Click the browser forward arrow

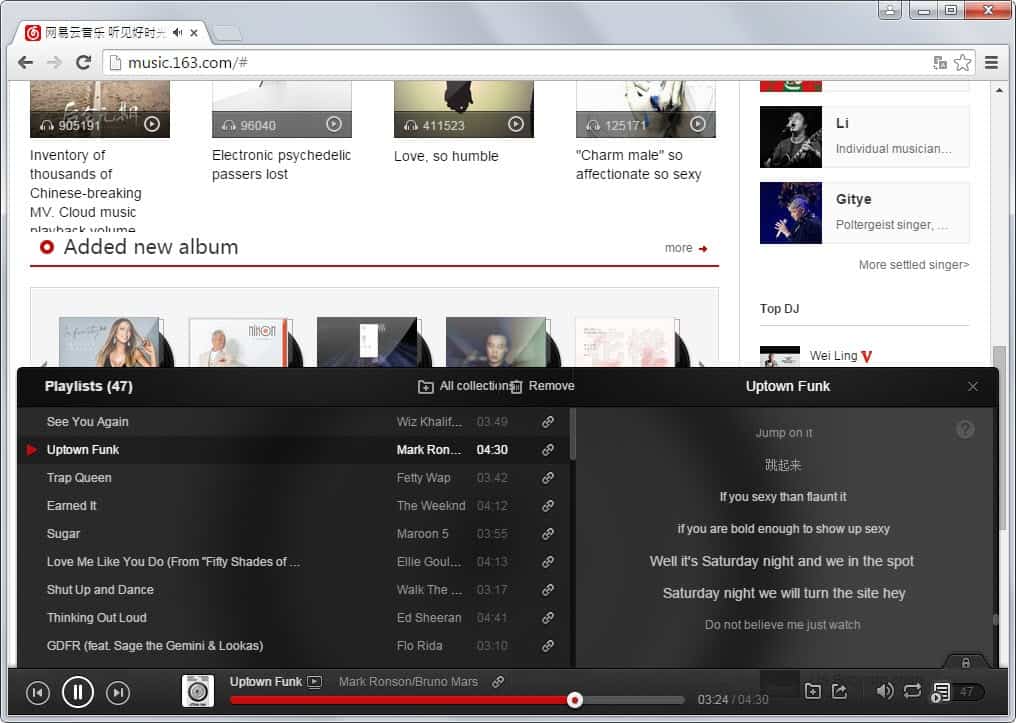[x=54, y=62]
